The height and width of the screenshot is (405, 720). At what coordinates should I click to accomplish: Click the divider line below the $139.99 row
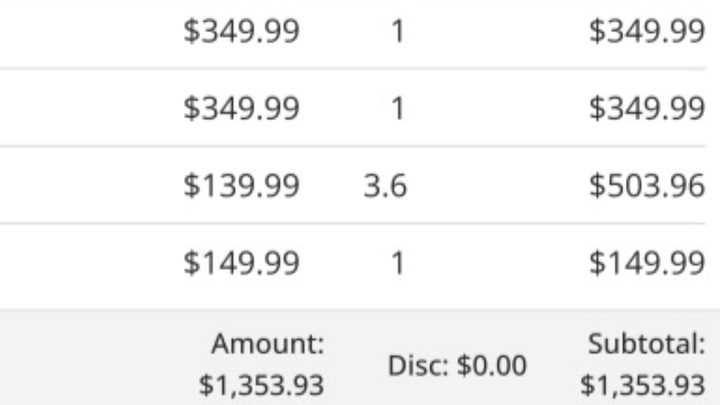point(353,224)
